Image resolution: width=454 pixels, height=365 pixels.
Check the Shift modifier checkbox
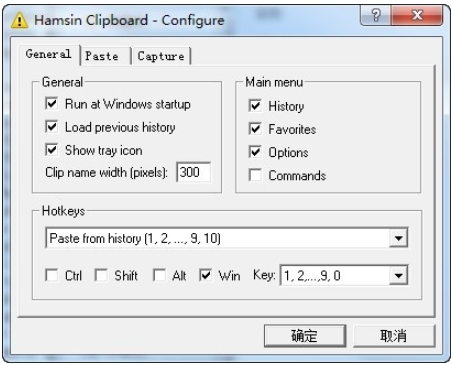tap(101, 275)
